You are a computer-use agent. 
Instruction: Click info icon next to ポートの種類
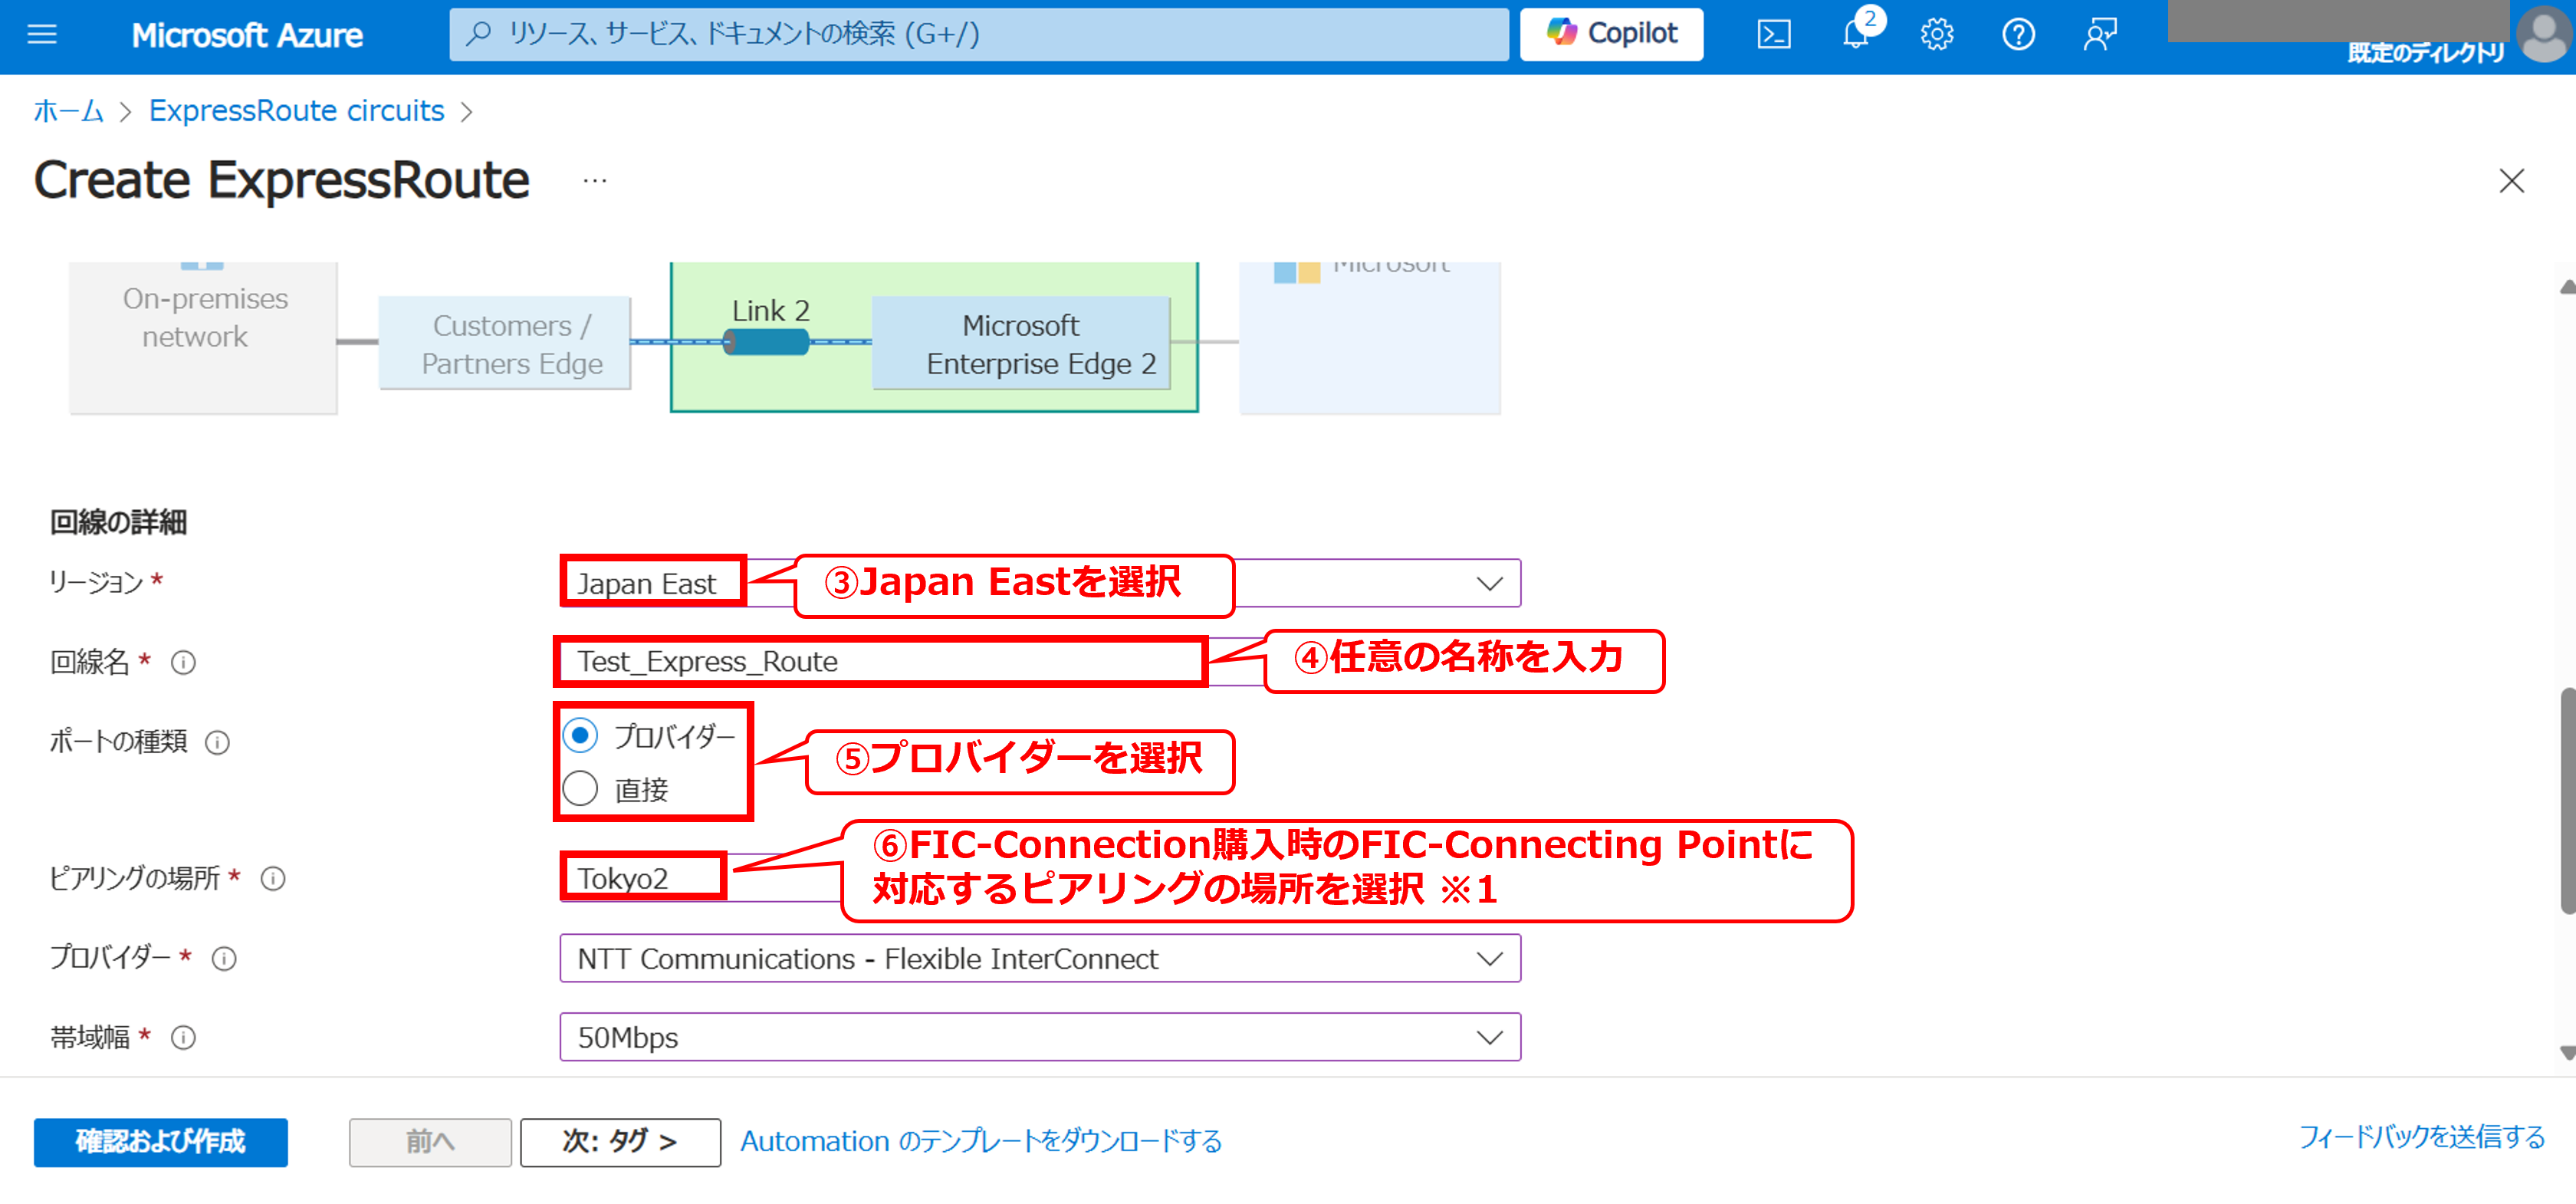pyautogui.click(x=217, y=742)
